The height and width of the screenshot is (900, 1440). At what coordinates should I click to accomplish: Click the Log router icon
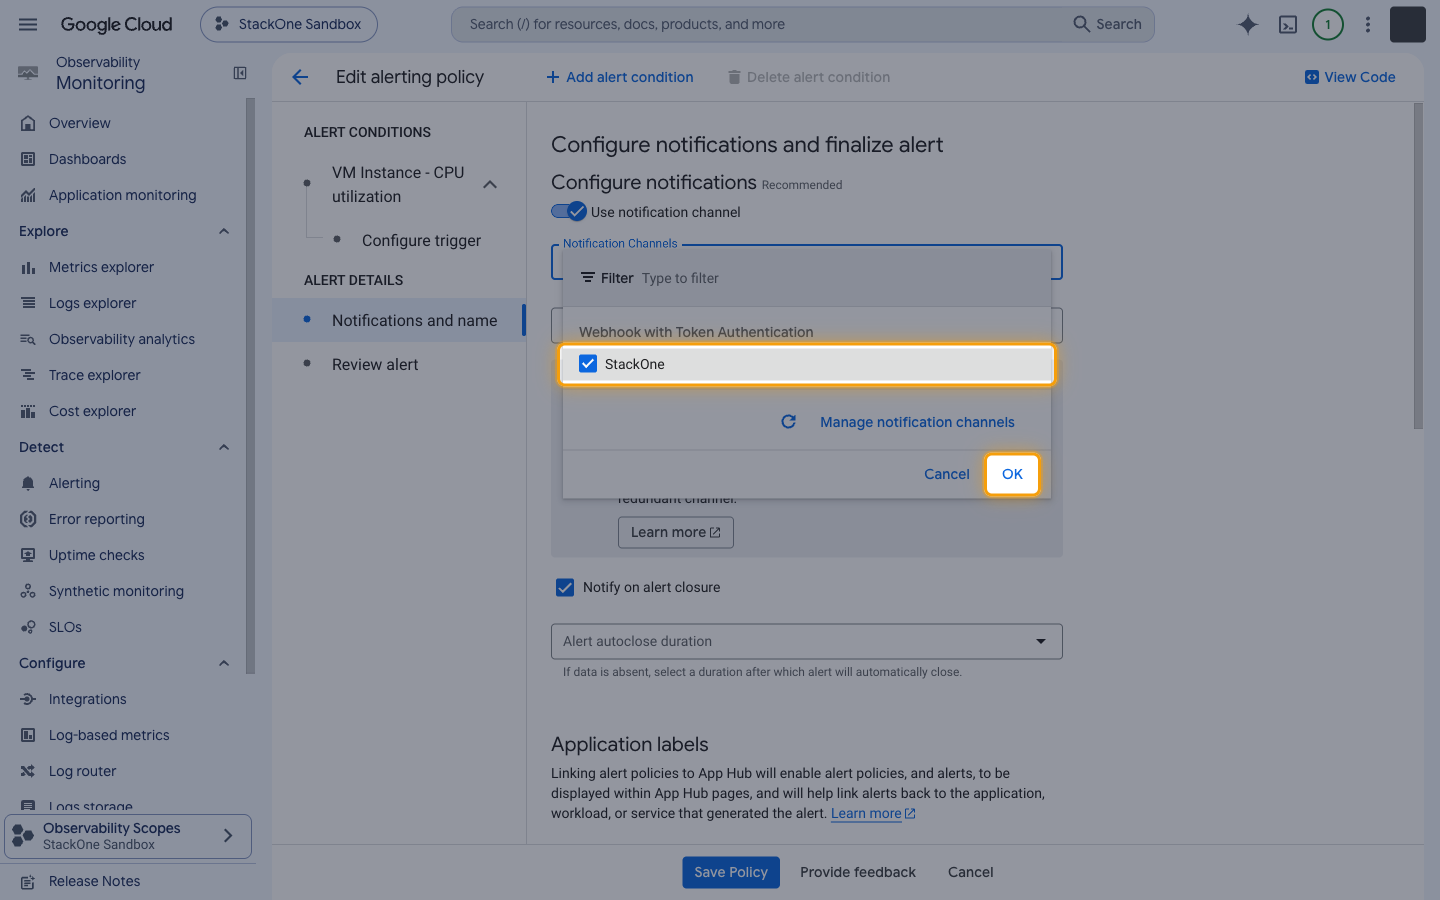[x=28, y=771]
